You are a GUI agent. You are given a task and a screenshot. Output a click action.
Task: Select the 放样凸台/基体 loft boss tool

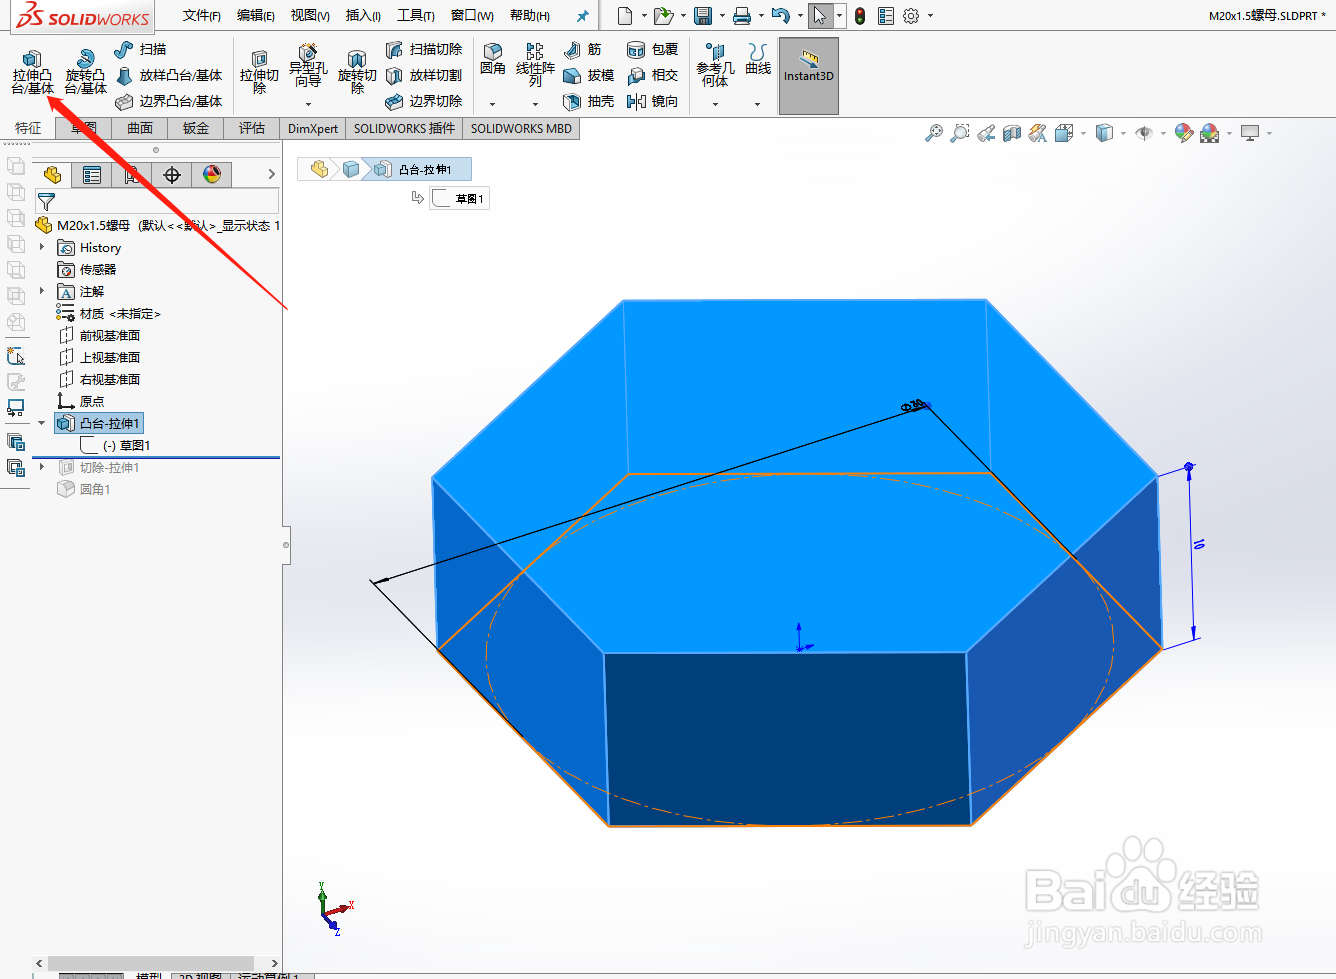[169, 75]
